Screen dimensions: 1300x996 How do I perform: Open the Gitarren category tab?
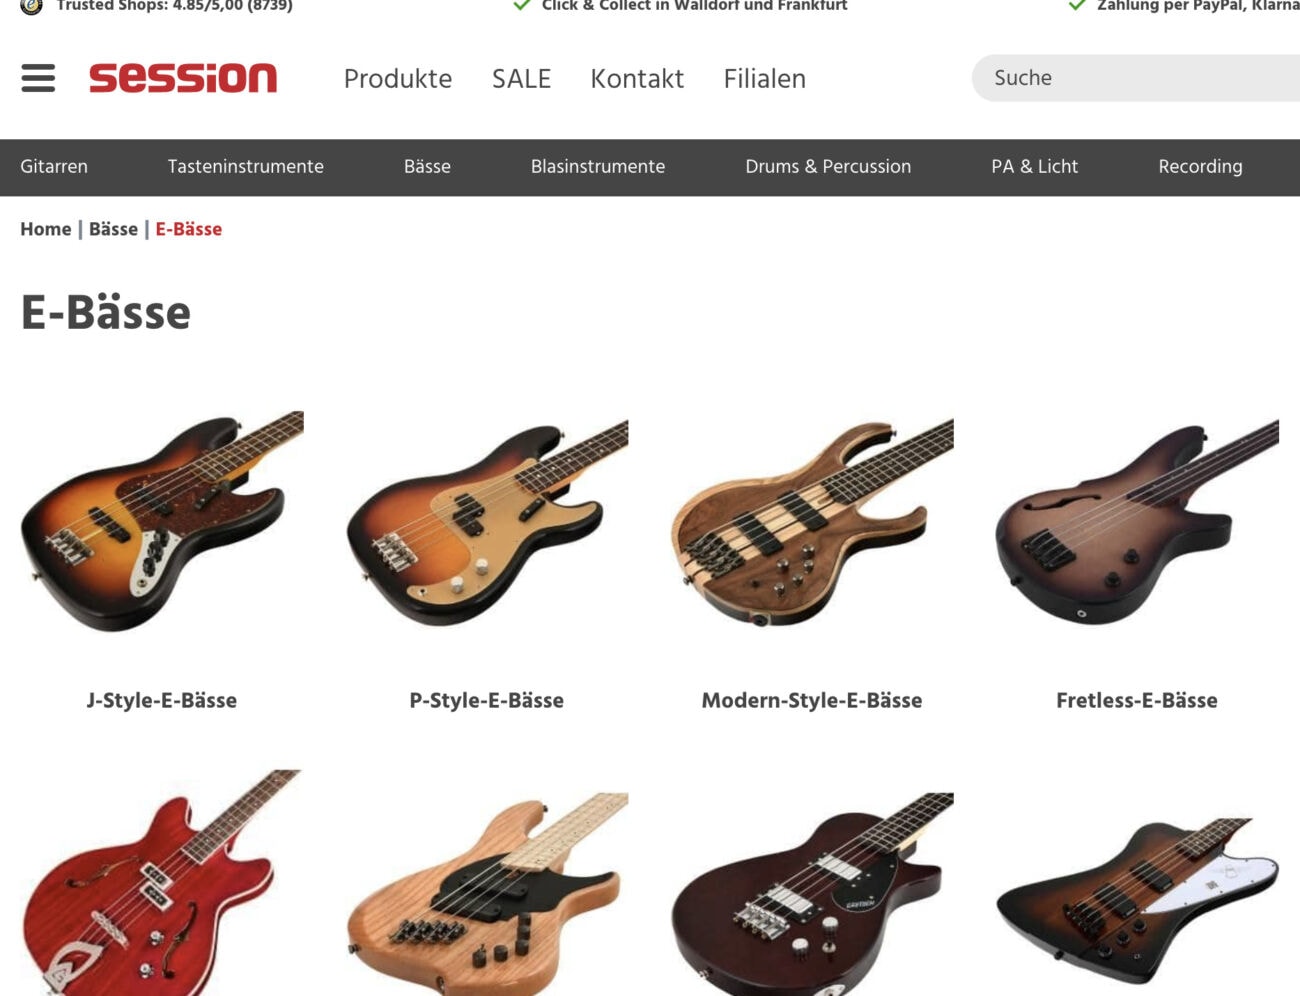54,167
